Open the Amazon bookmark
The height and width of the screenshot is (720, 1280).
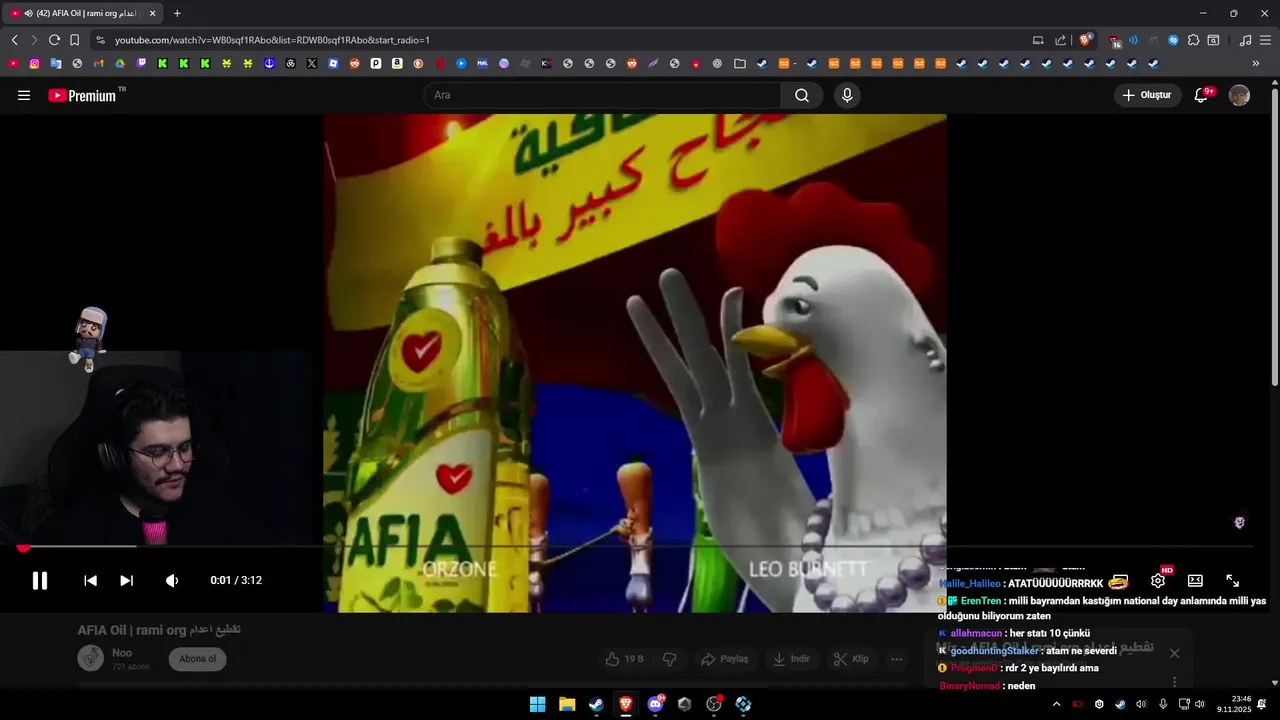click(397, 63)
